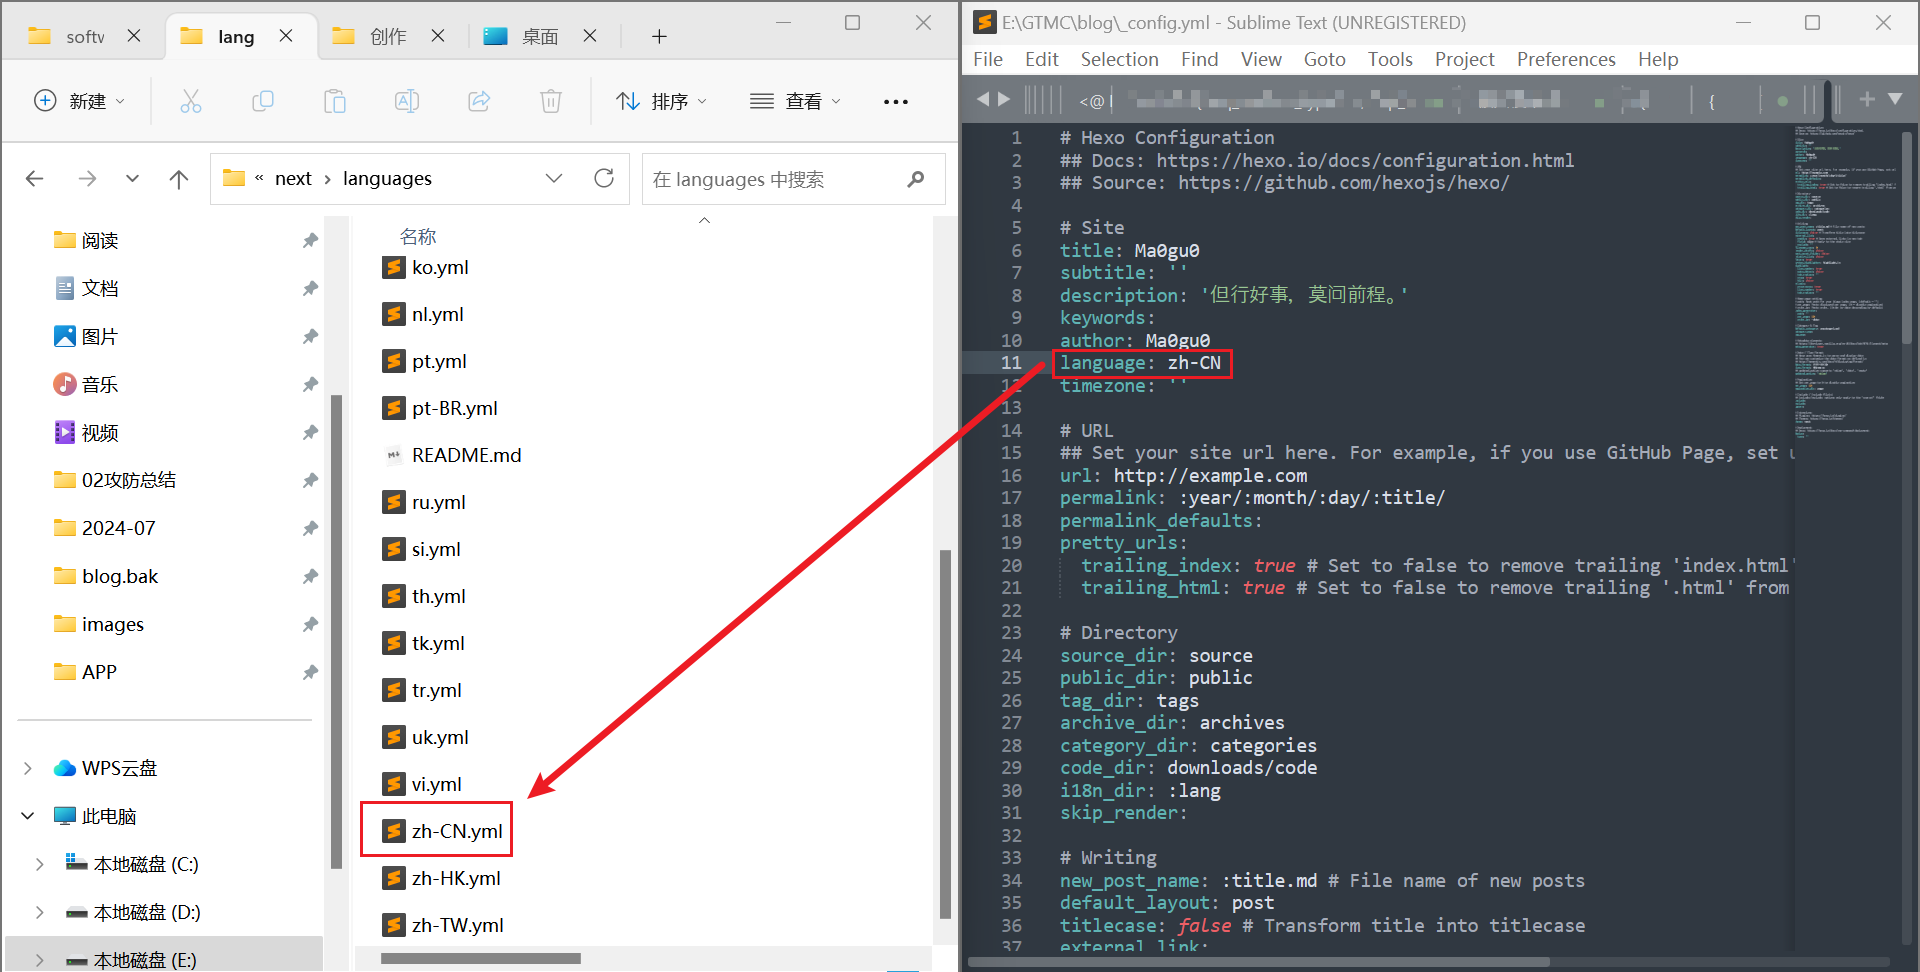Sort by the 名称 column header
The image size is (1920, 972).
tap(418, 236)
